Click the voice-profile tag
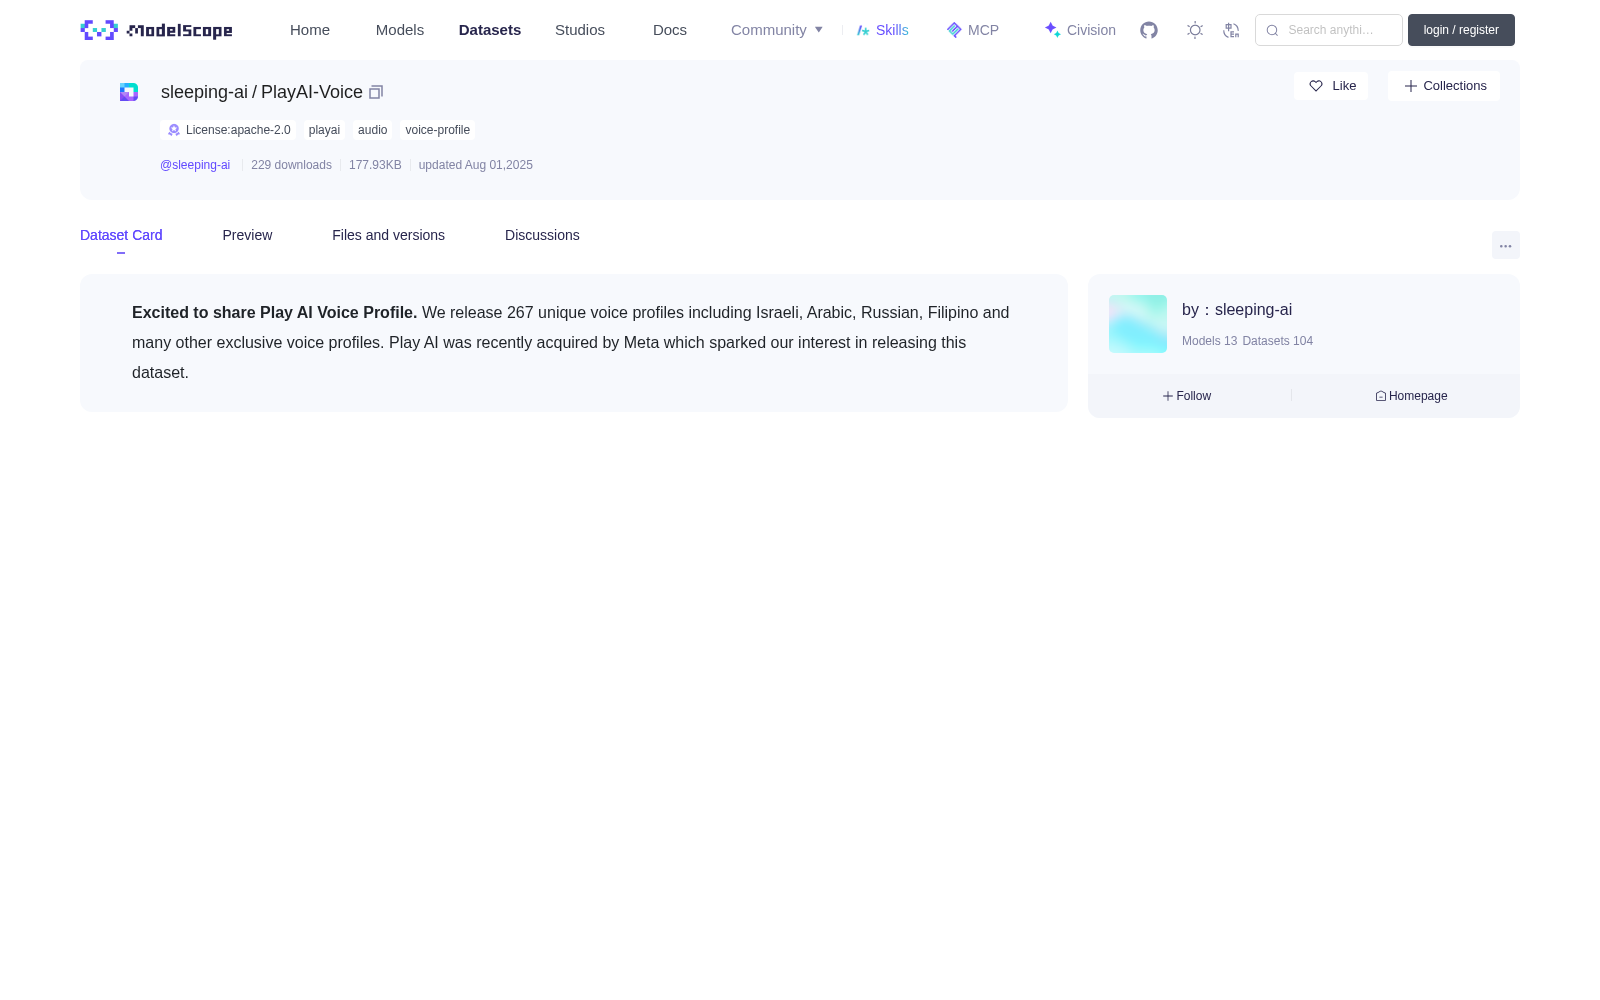The image size is (1600, 1000). point(437,130)
